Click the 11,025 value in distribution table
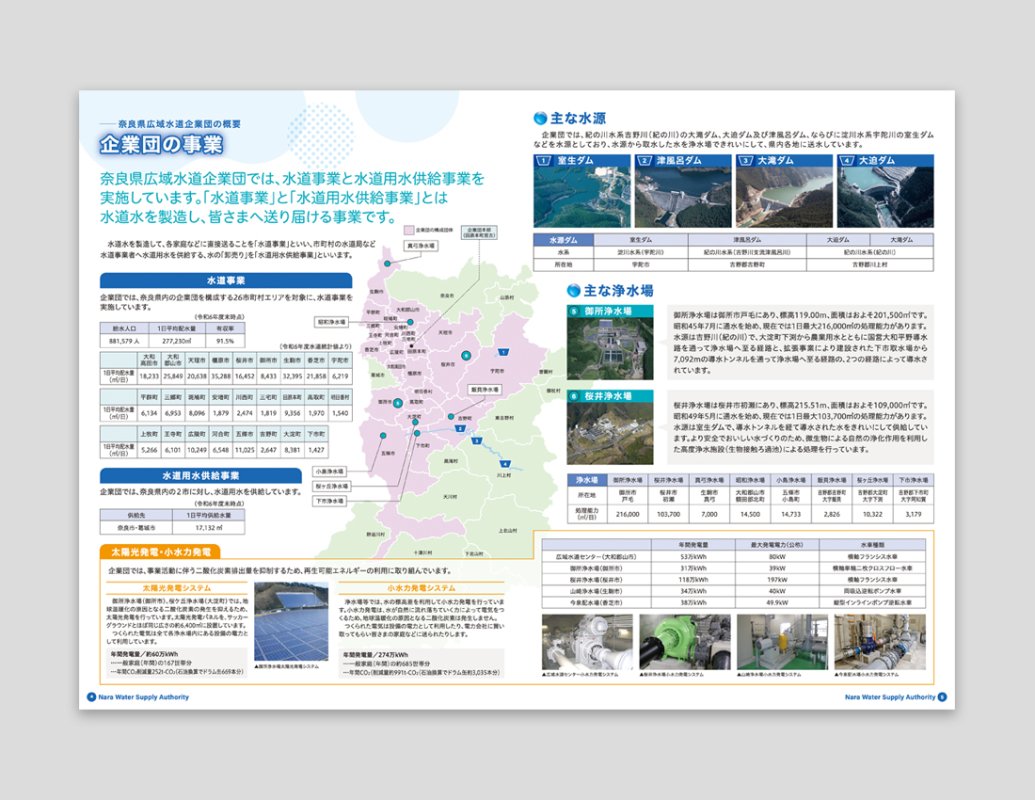 click(244, 450)
